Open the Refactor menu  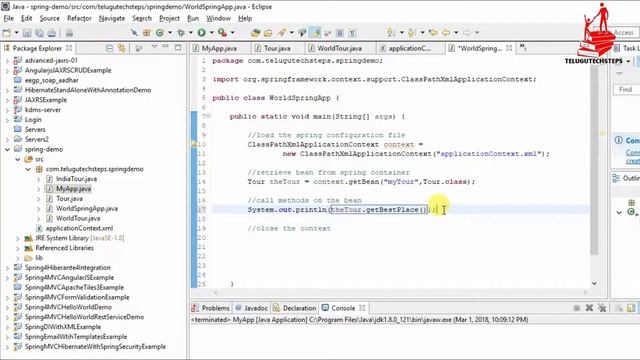coord(79,18)
